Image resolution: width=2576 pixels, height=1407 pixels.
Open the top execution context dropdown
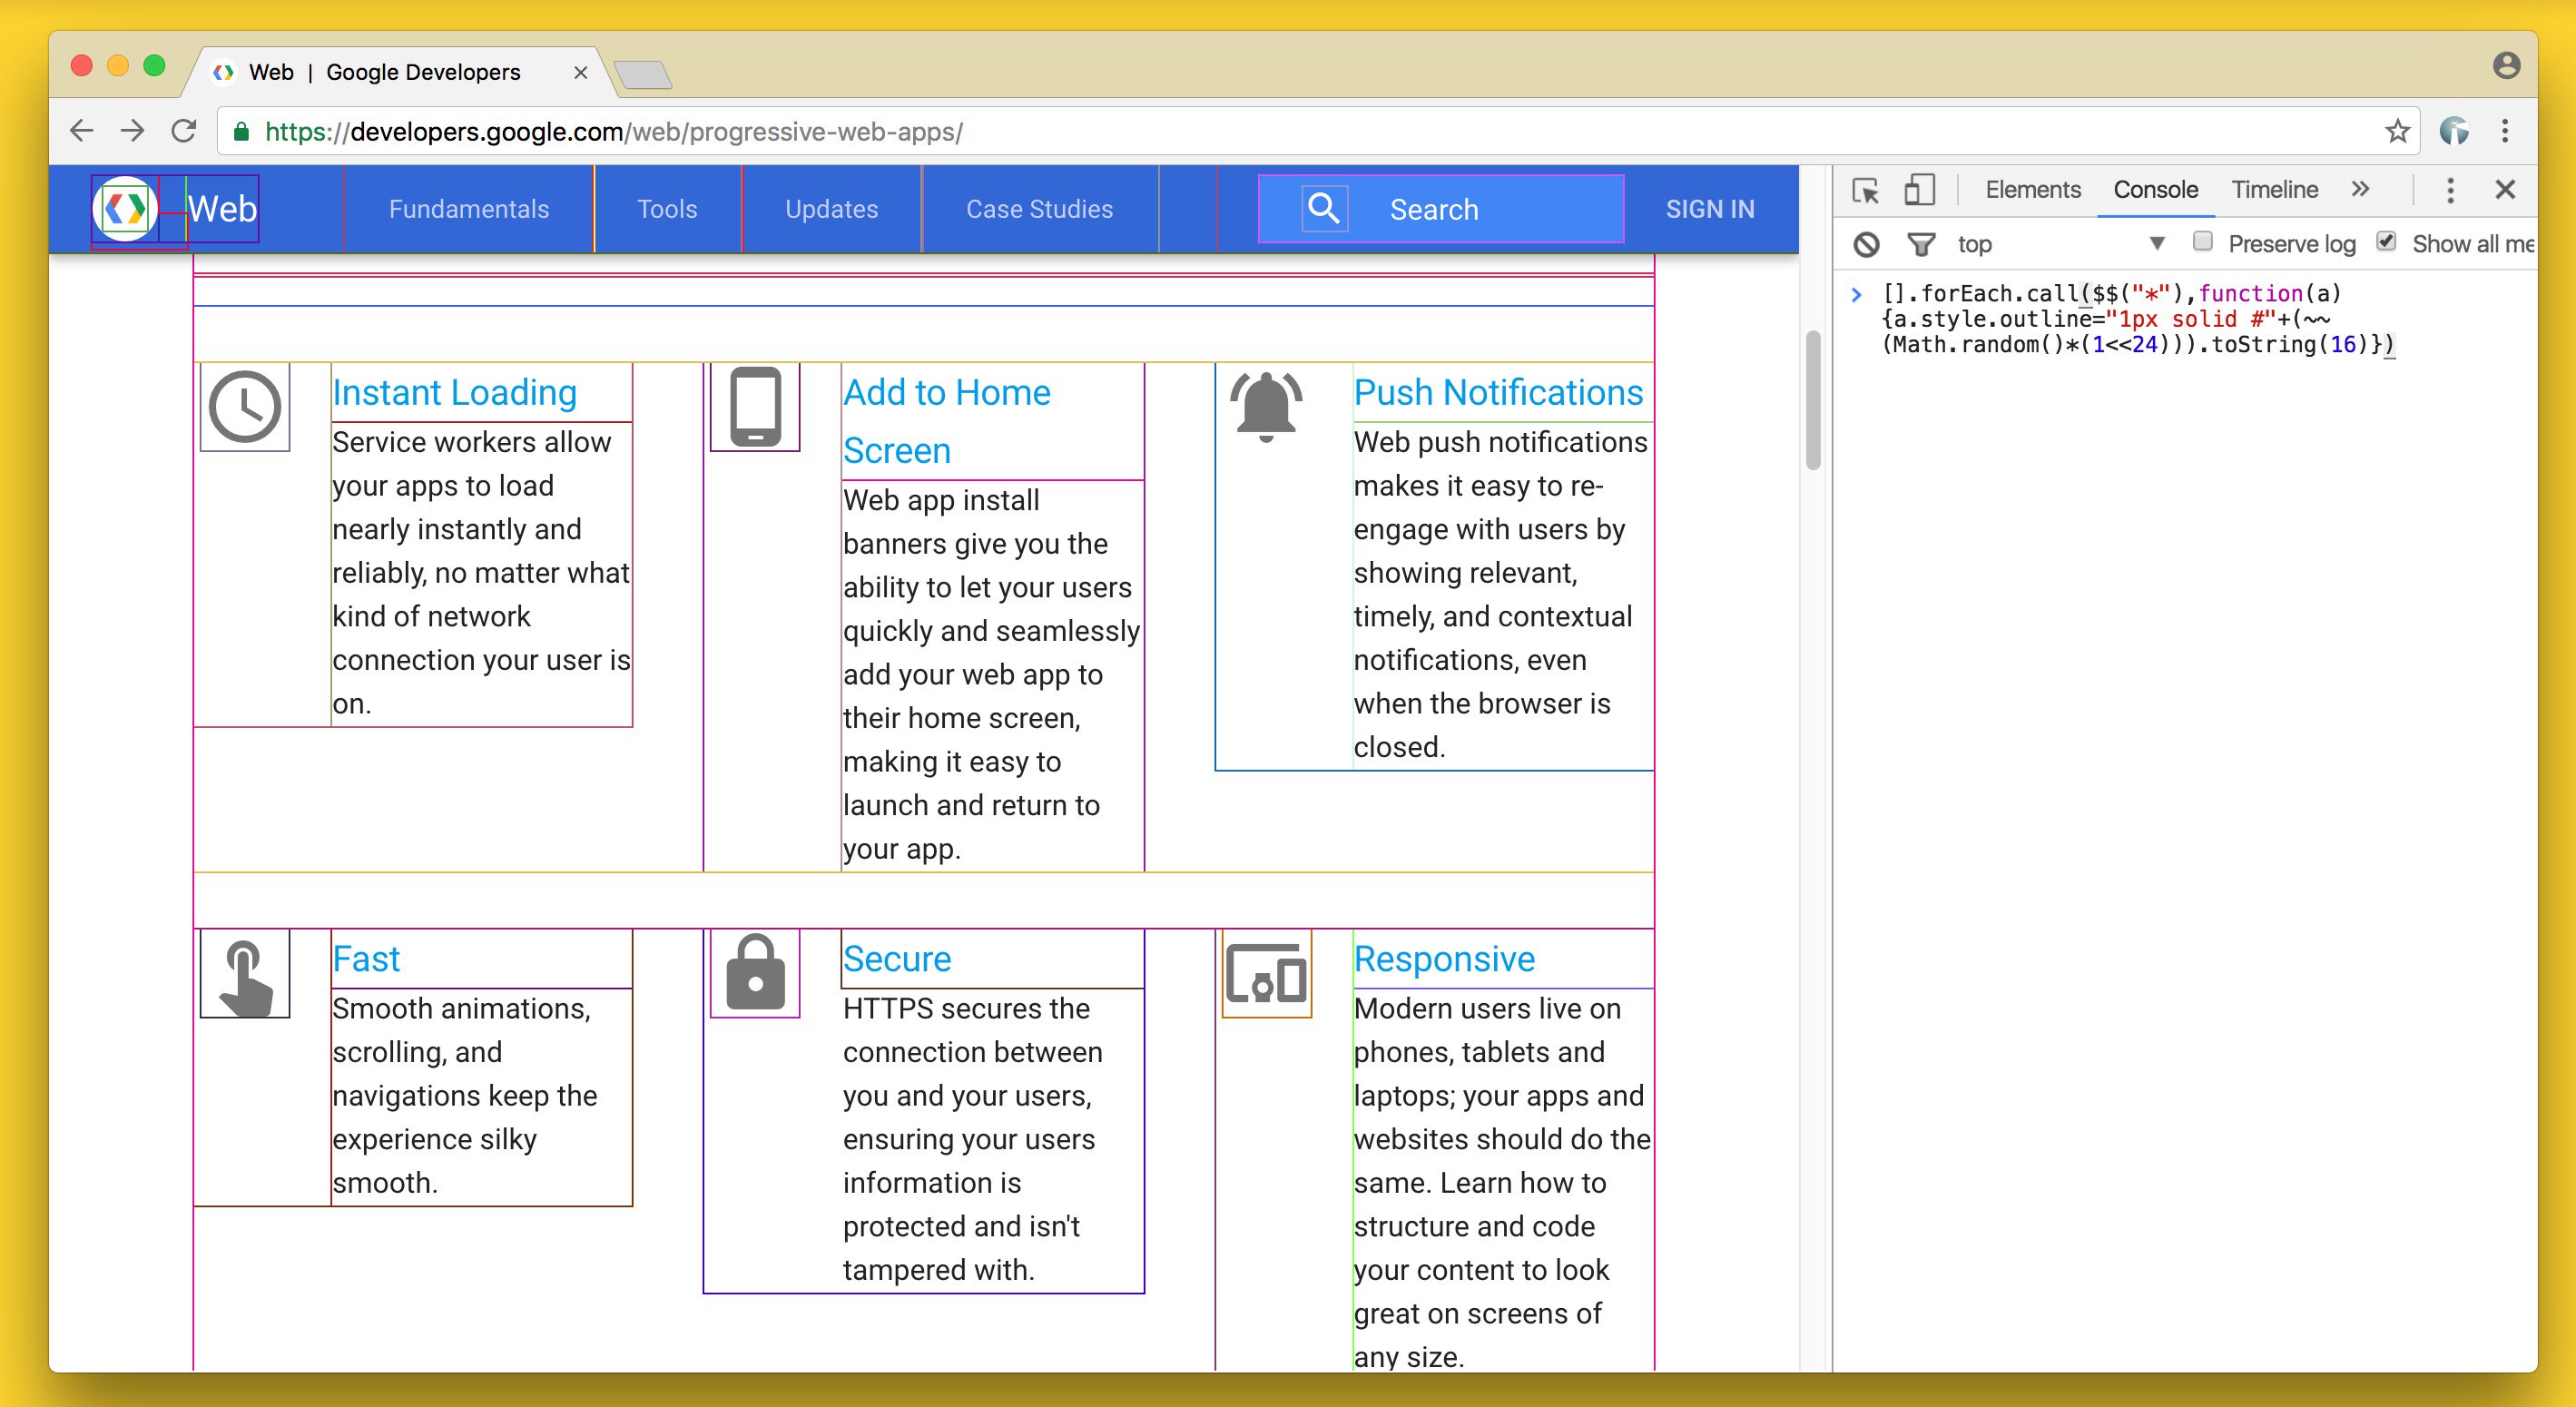[2157, 244]
